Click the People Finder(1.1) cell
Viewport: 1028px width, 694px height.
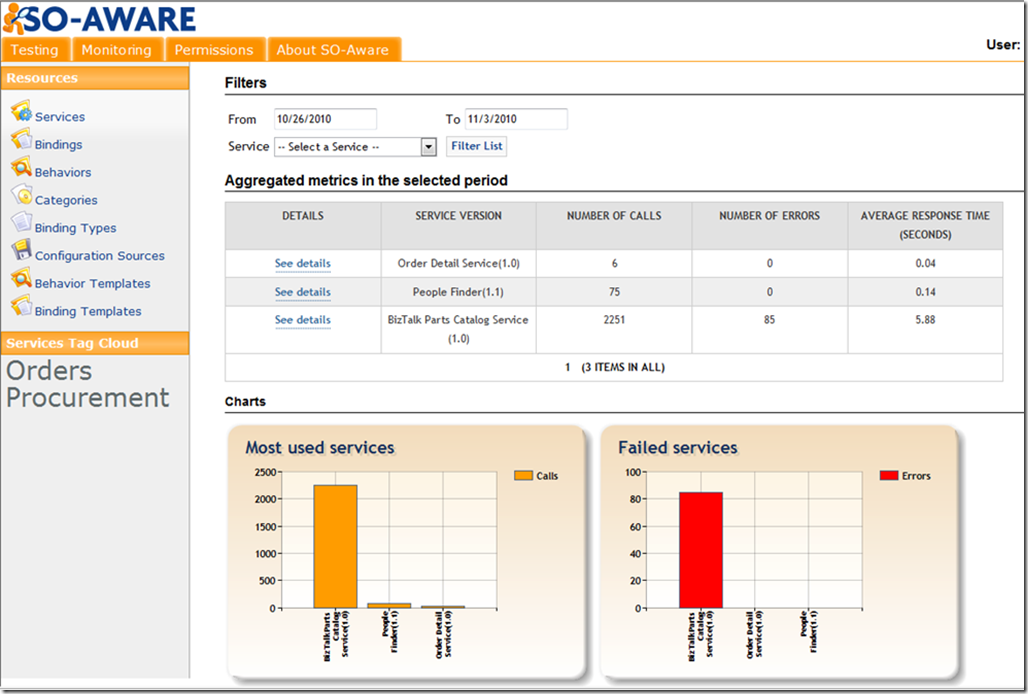click(458, 292)
